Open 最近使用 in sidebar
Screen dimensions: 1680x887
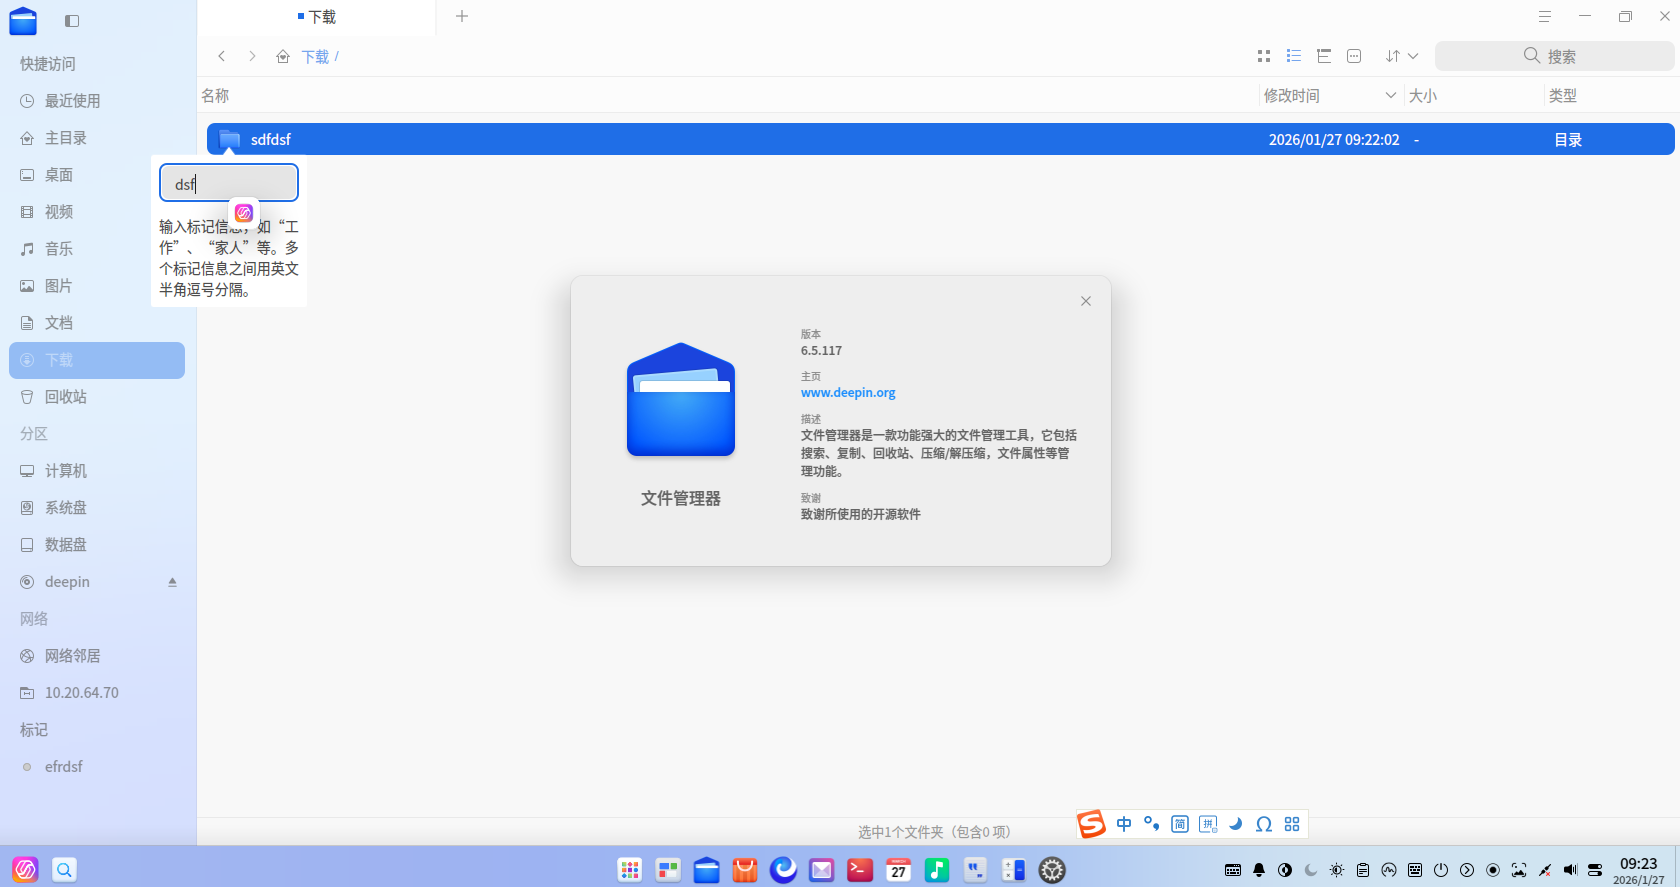click(x=97, y=101)
